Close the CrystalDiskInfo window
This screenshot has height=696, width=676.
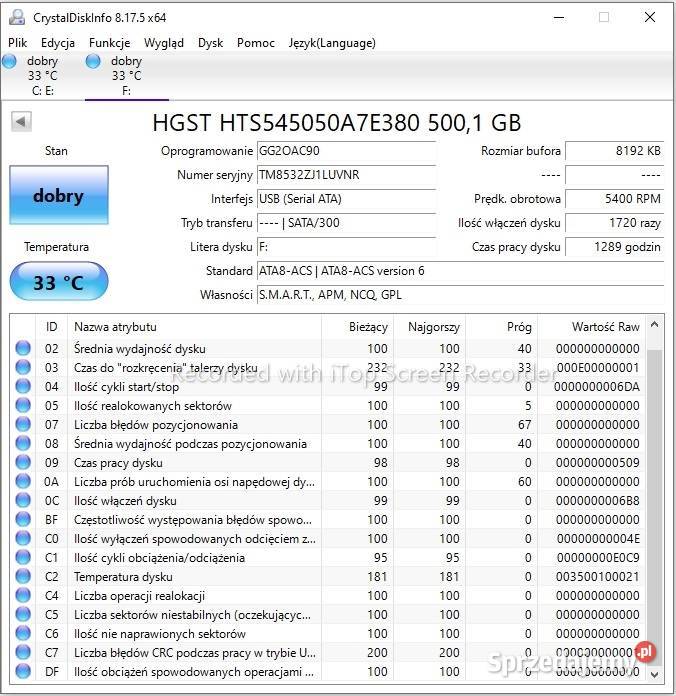pos(650,18)
